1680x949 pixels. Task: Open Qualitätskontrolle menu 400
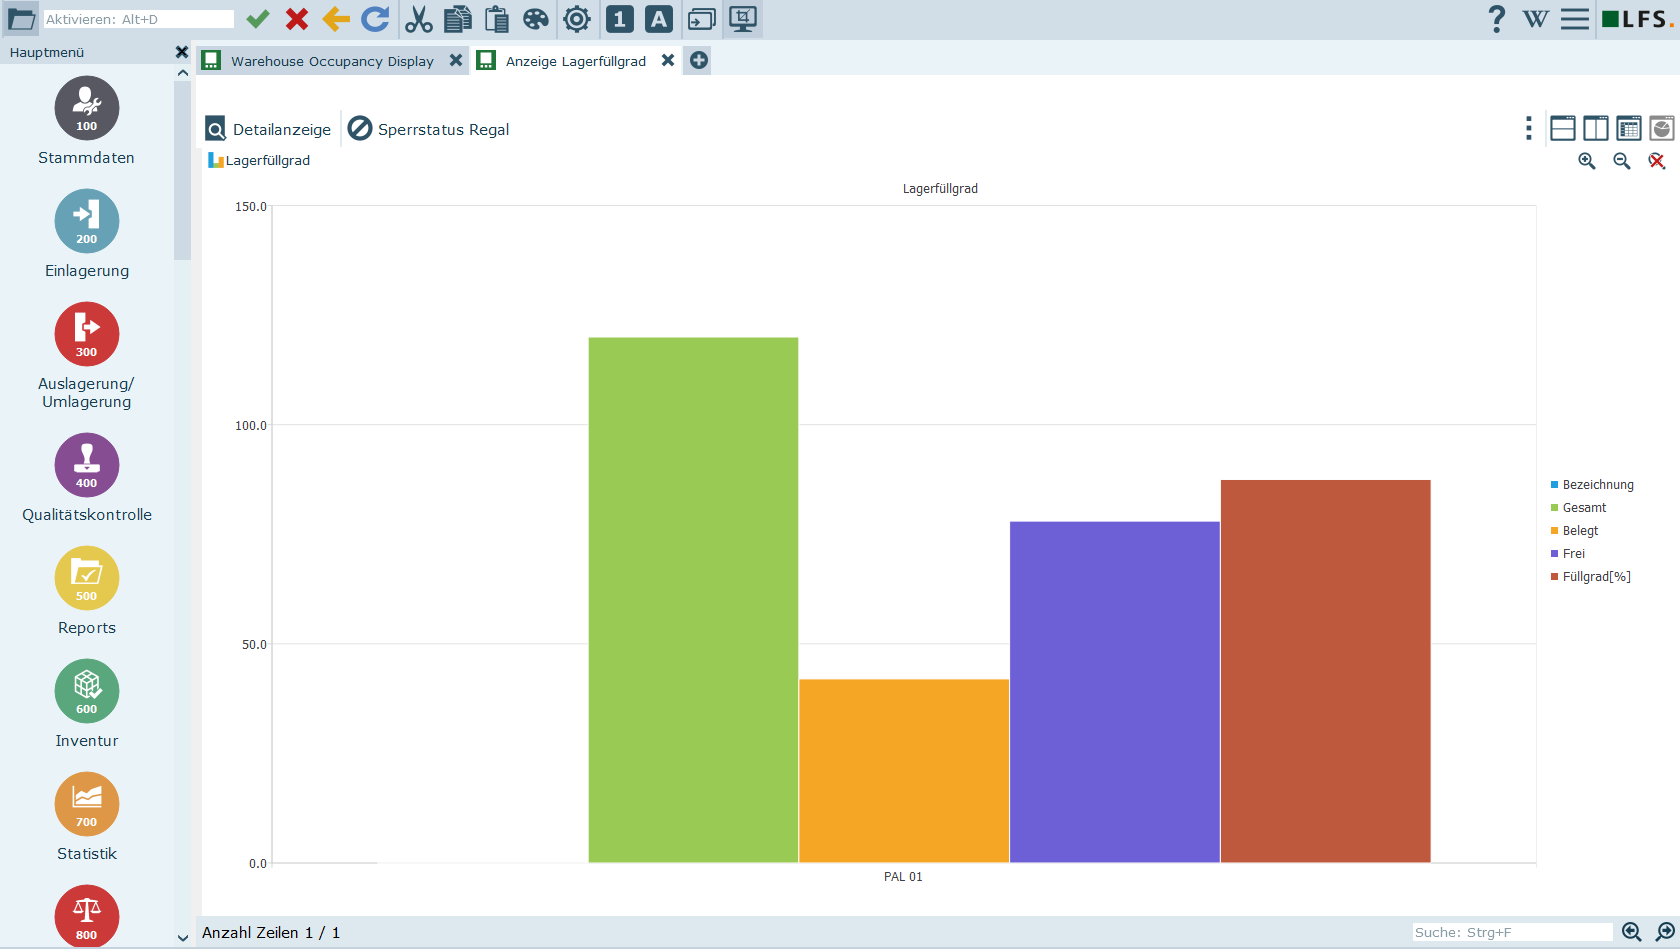(87, 465)
